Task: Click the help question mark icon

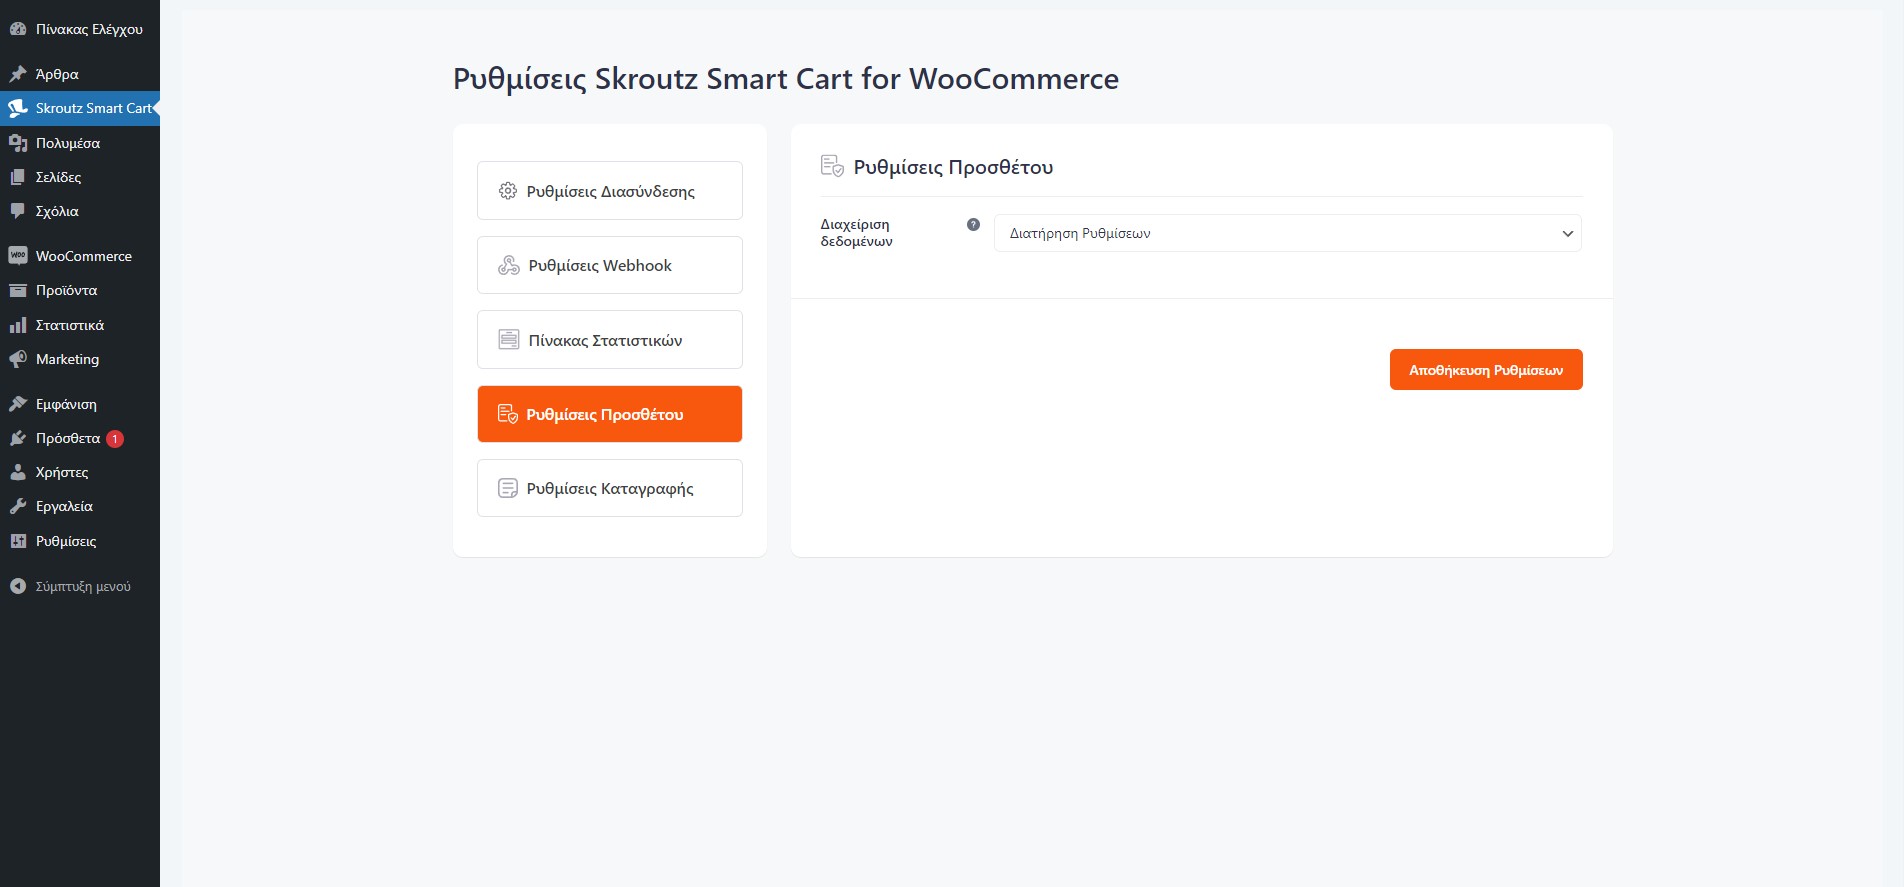Action: pos(973,225)
